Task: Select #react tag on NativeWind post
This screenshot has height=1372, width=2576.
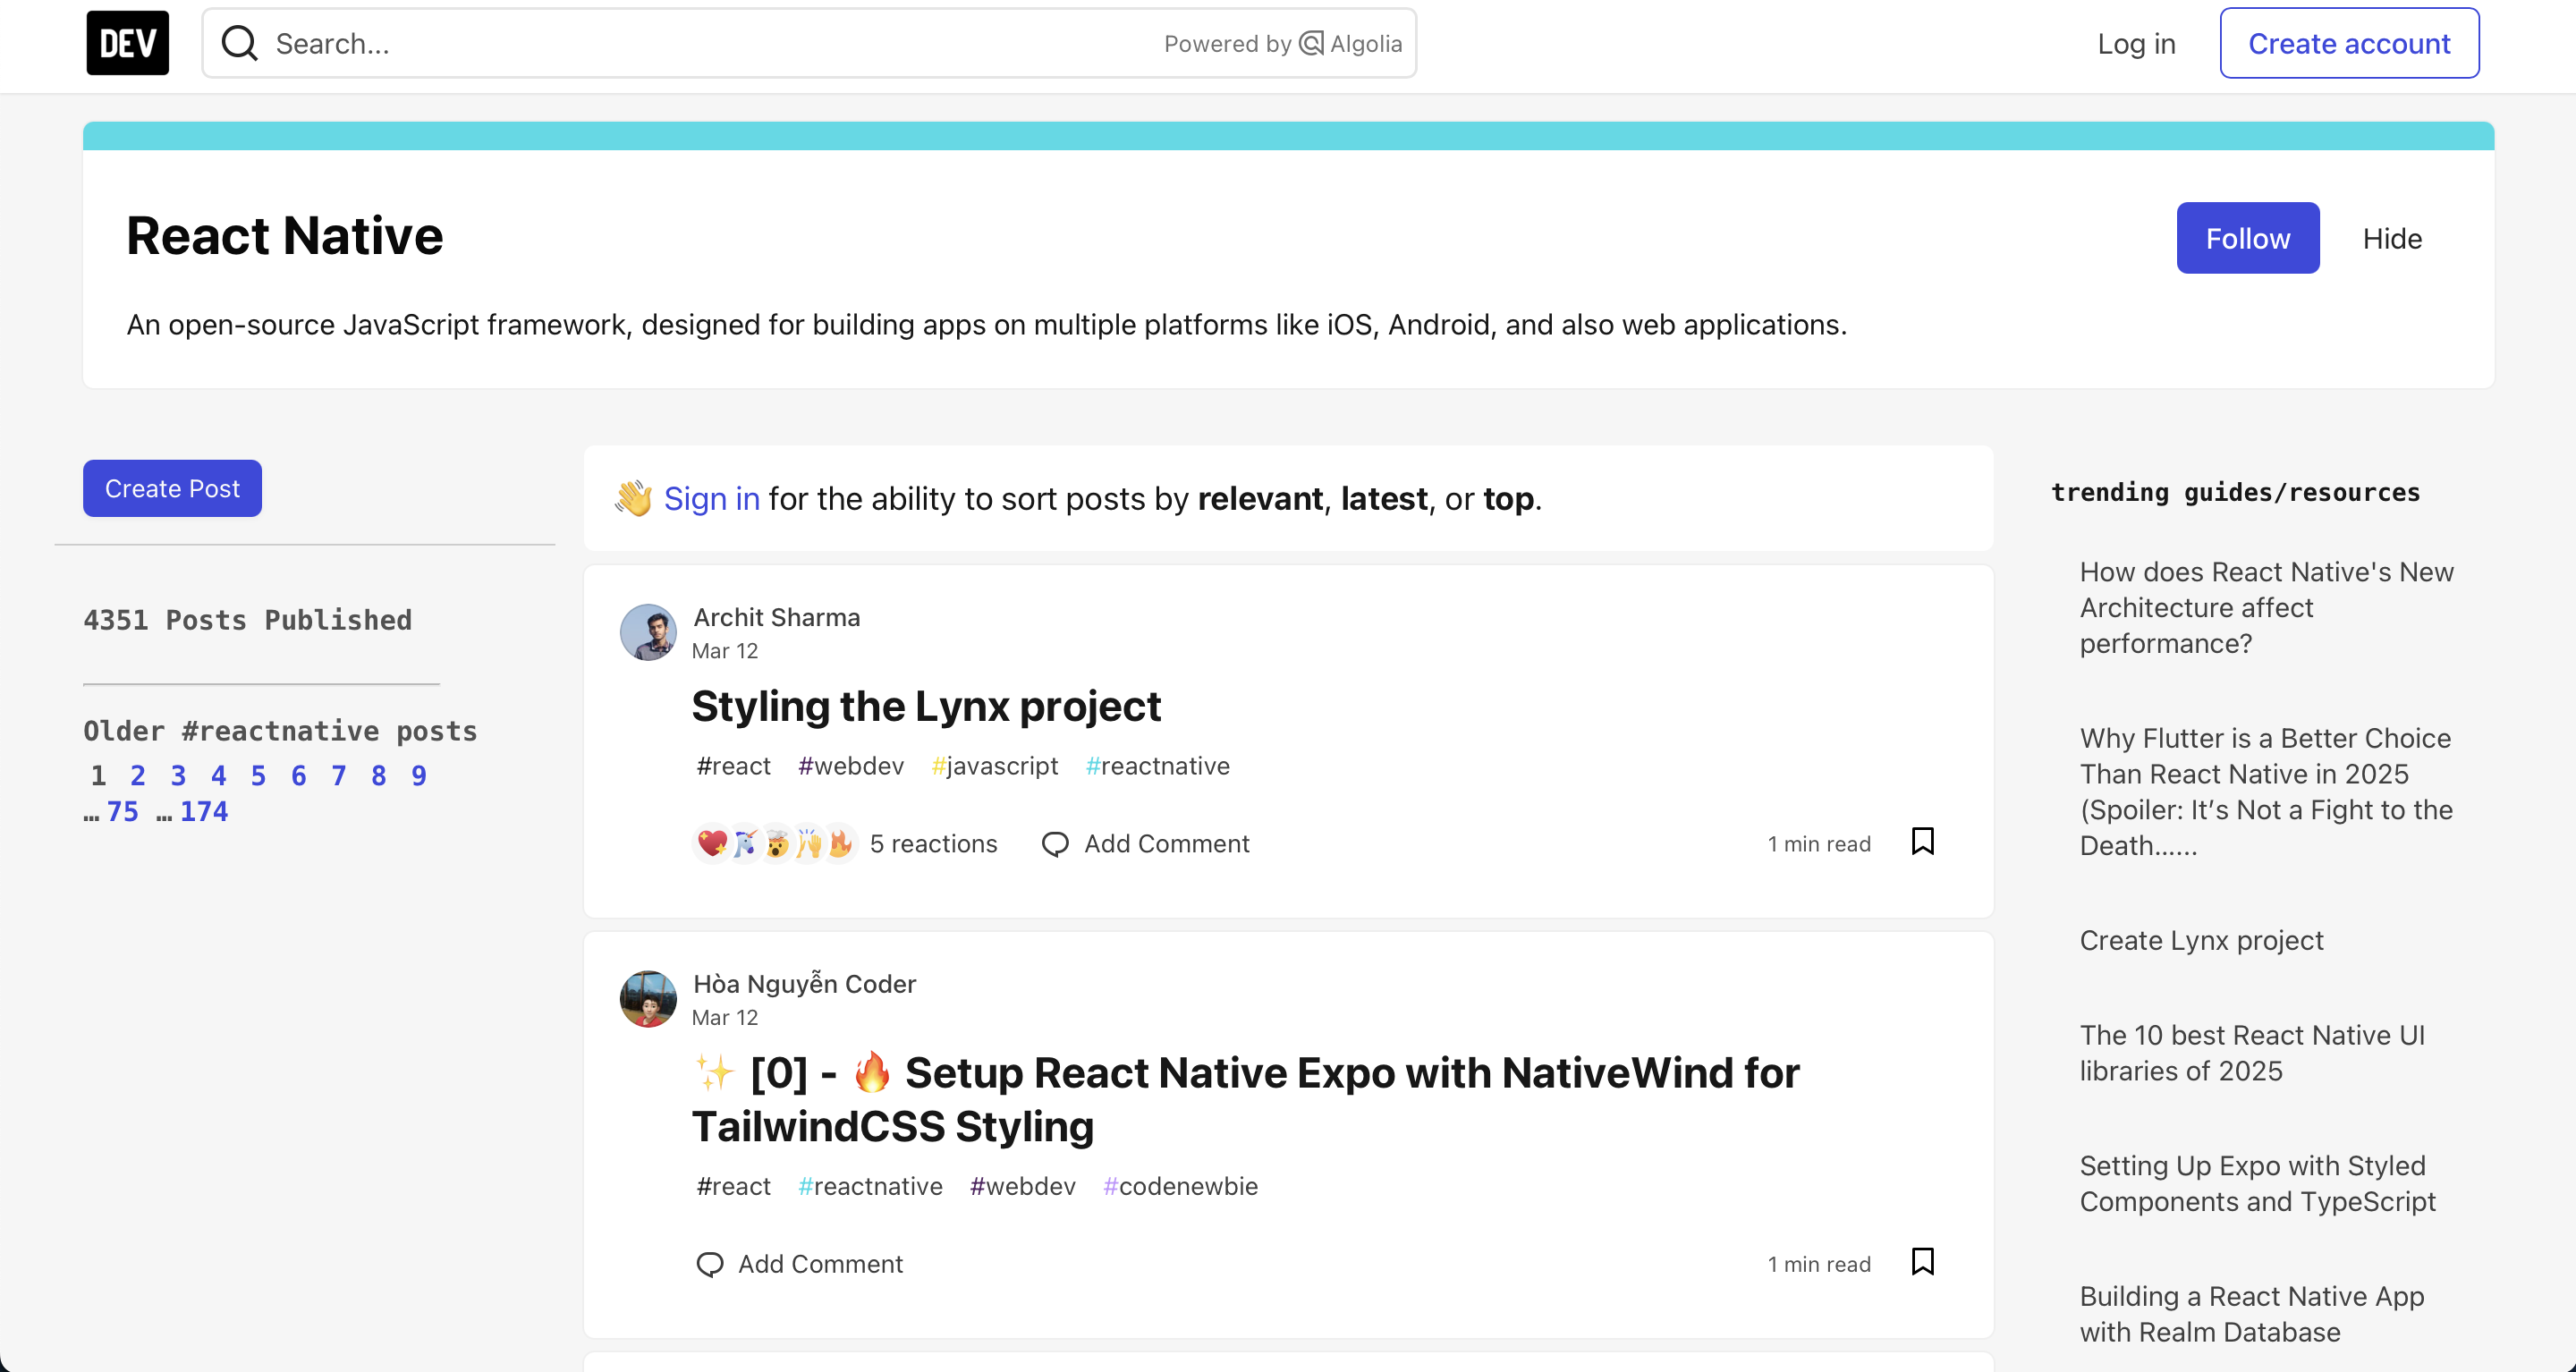Action: click(x=734, y=1186)
